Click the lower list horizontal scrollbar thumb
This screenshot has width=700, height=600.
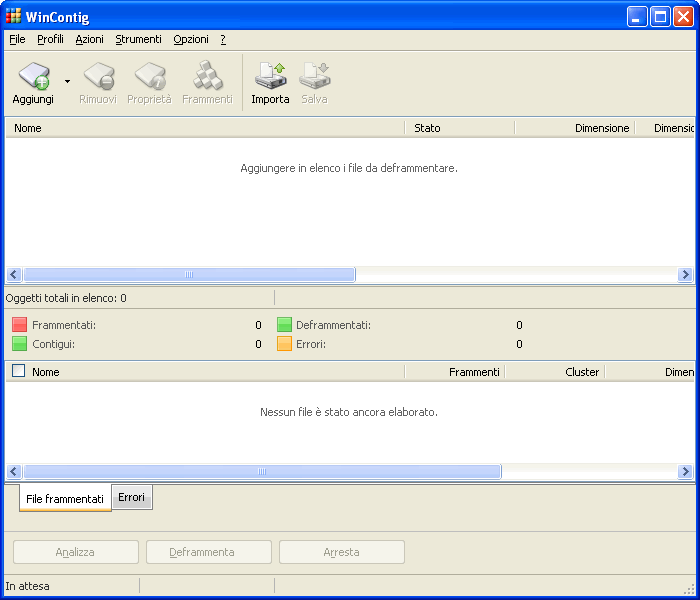(x=262, y=471)
